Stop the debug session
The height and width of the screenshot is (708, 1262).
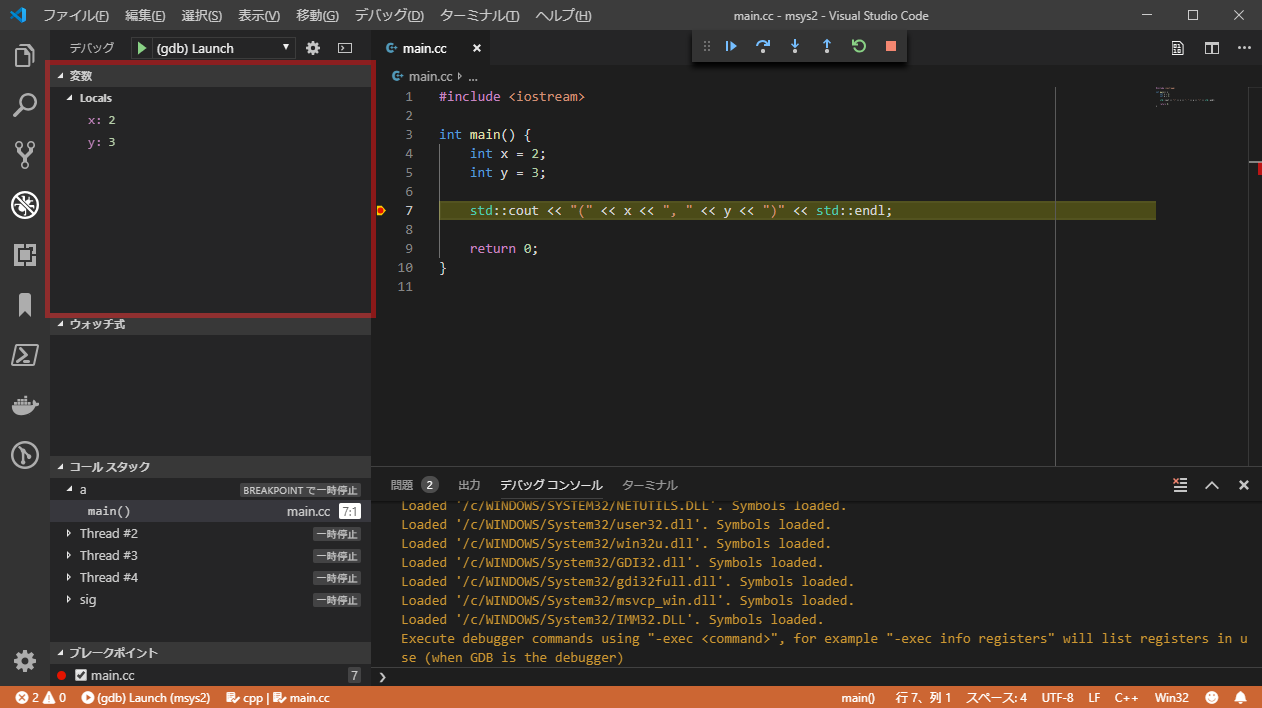pos(891,46)
